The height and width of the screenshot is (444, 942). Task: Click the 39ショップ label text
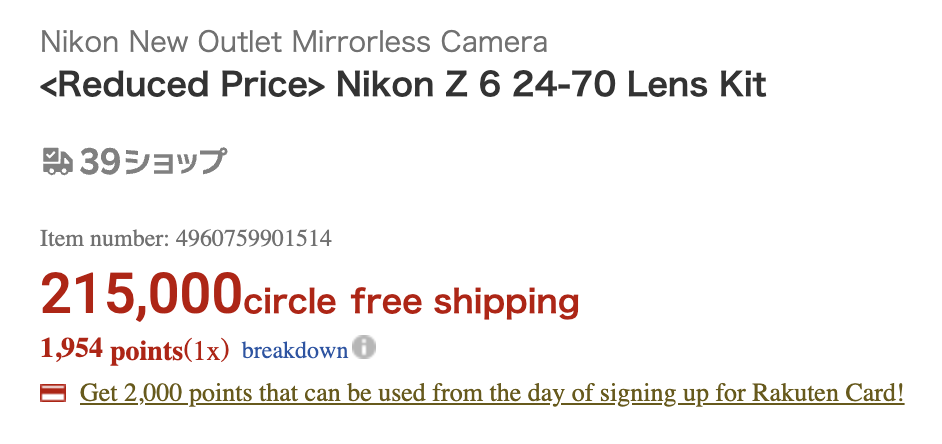click(174, 161)
